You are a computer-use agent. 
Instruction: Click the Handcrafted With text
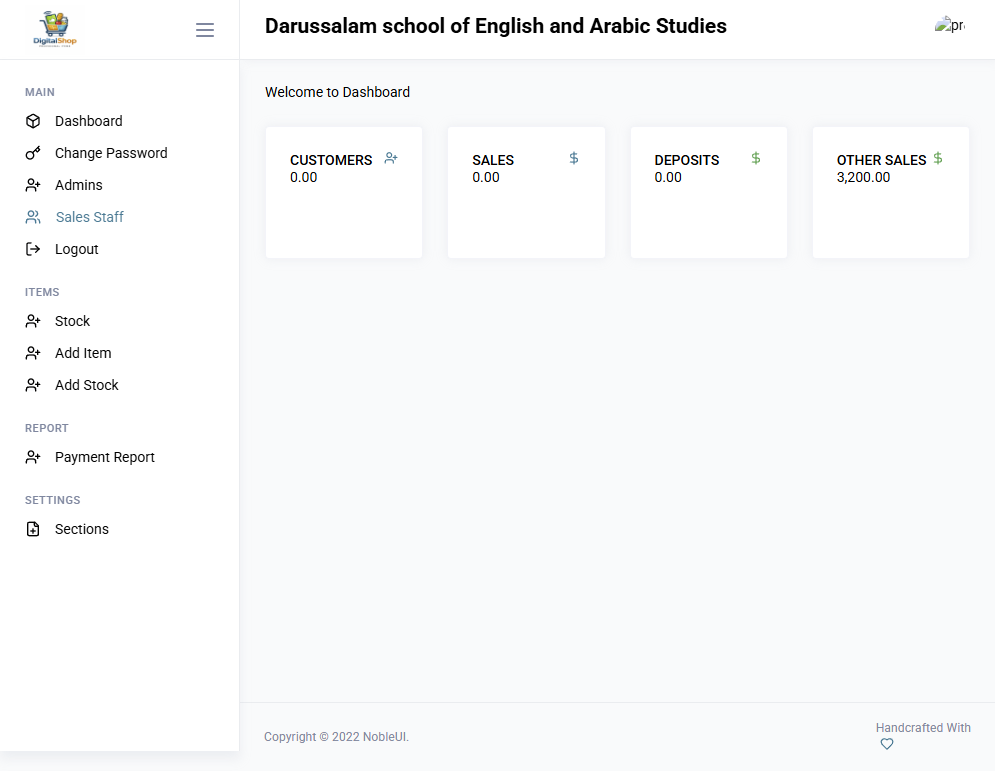coord(923,728)
